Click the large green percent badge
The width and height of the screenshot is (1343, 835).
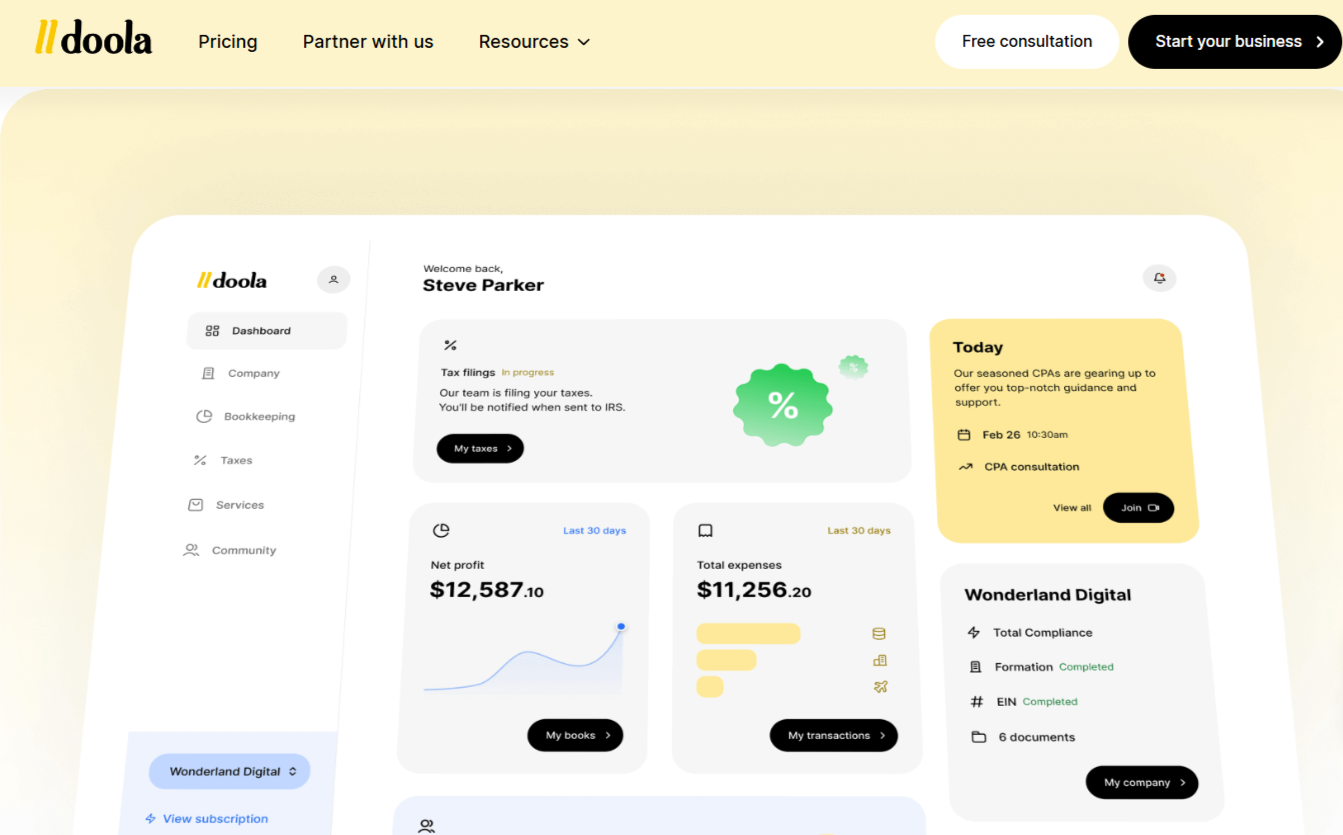783,405
